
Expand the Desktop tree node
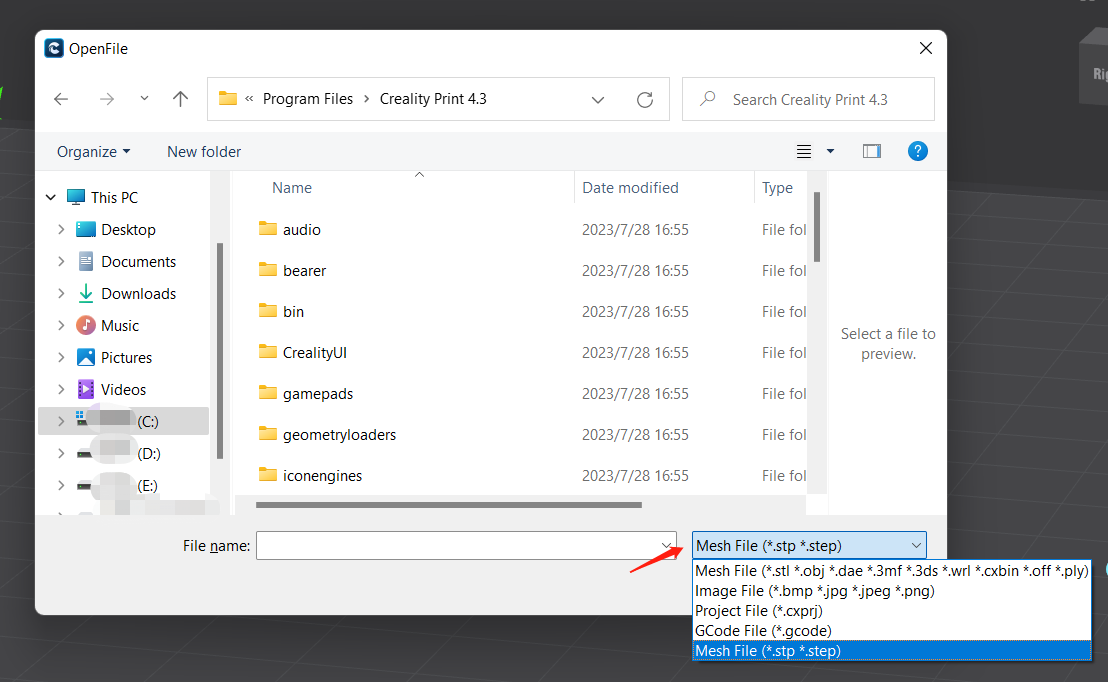click(61, 230)
